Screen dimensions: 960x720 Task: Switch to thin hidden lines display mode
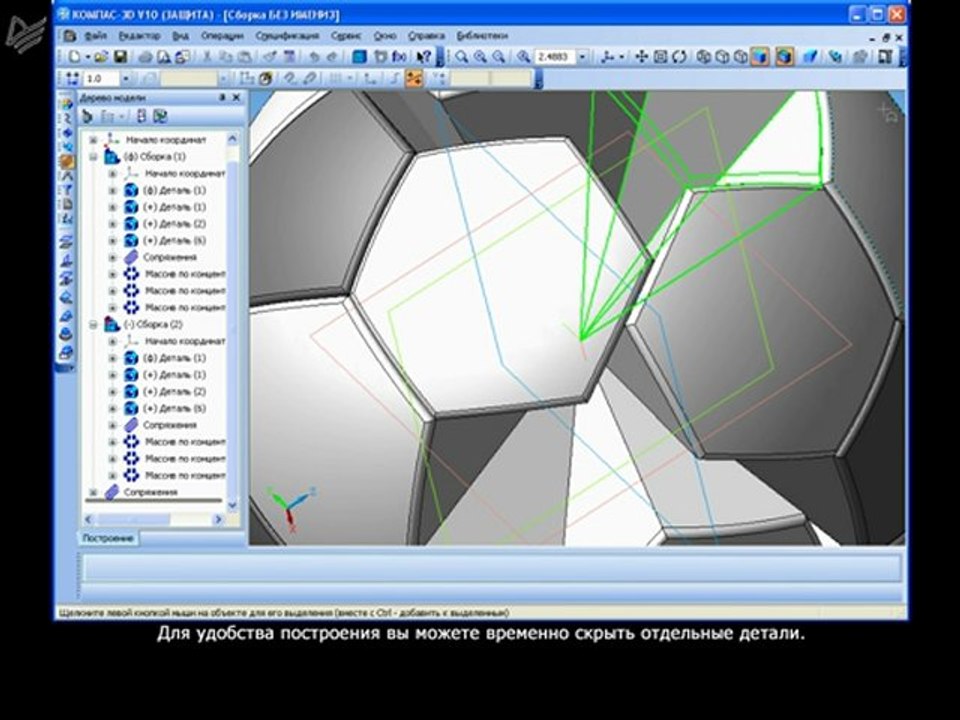point(741,57)
